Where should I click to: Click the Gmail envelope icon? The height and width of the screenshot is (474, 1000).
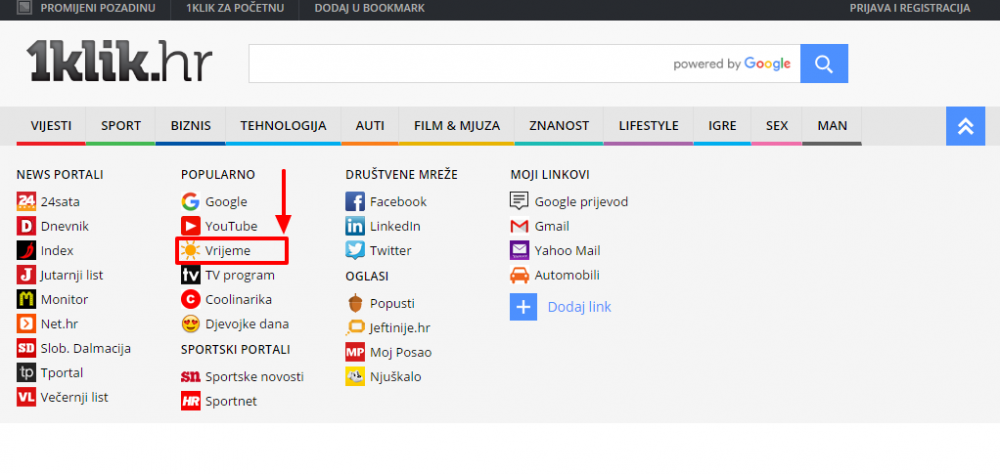coord(520,226)
